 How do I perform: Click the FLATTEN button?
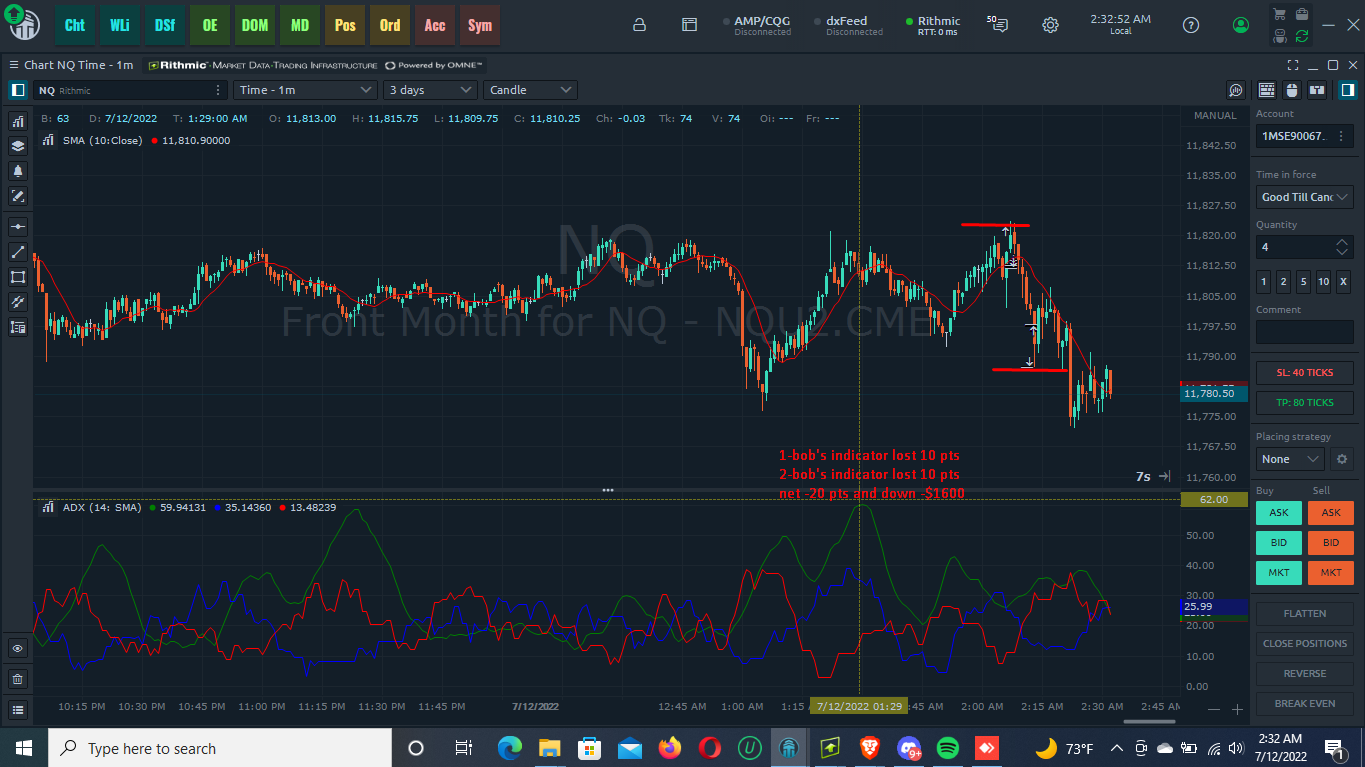pos(1305,613)
